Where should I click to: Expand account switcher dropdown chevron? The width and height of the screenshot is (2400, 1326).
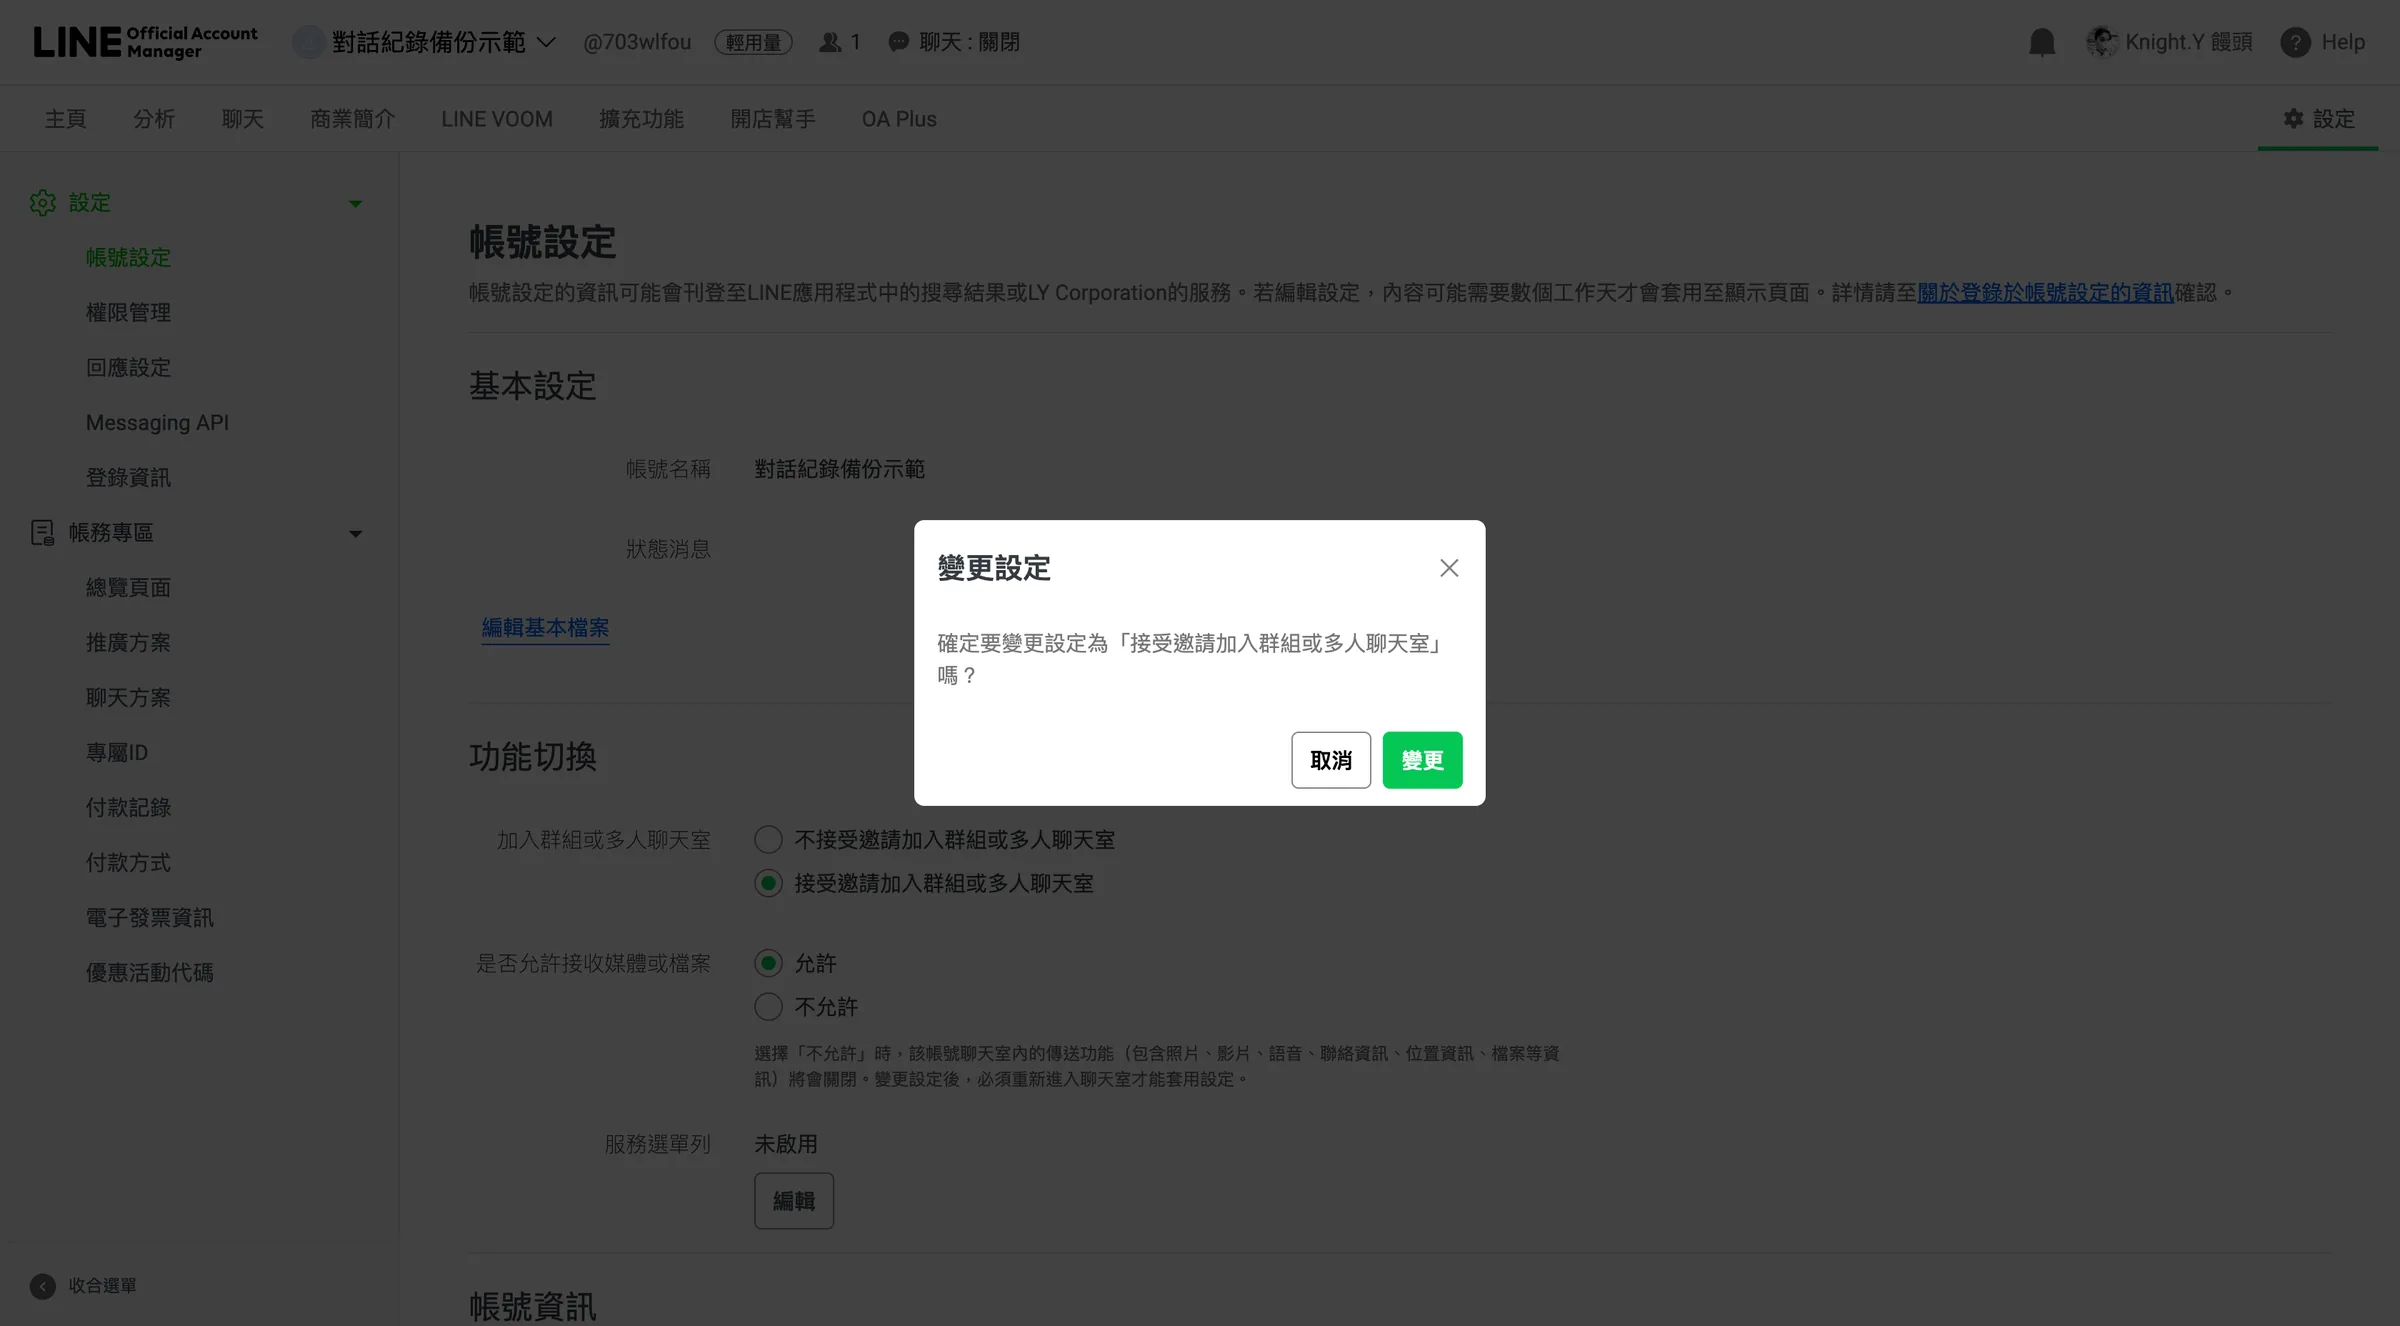[546, 42]
